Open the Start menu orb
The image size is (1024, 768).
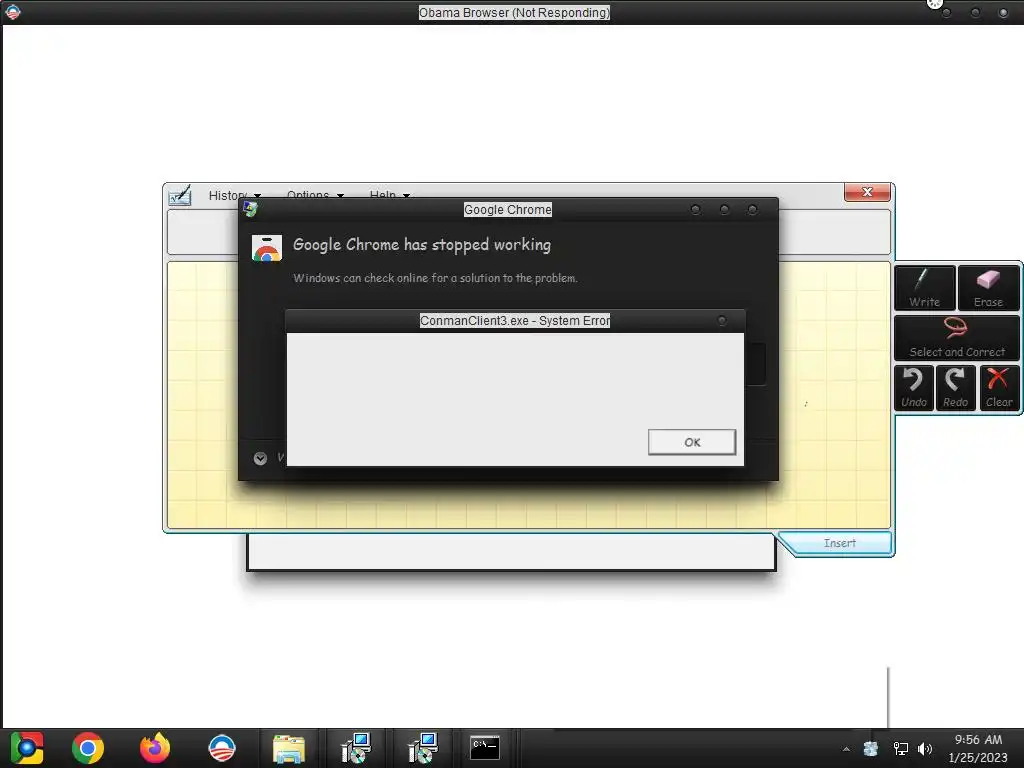click(x=26, y=748)
